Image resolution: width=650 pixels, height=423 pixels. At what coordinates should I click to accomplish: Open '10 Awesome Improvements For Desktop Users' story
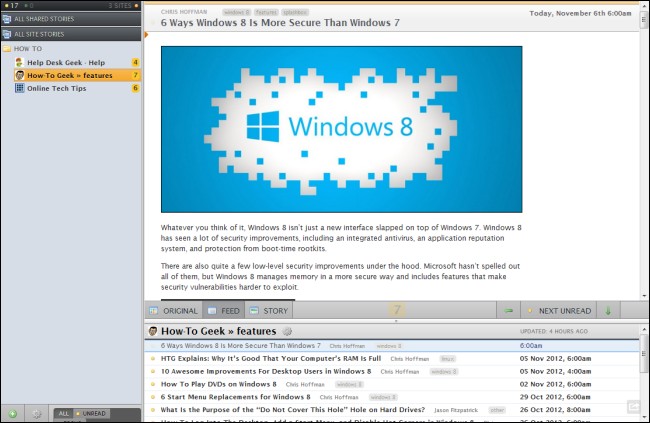click(266, 372)
